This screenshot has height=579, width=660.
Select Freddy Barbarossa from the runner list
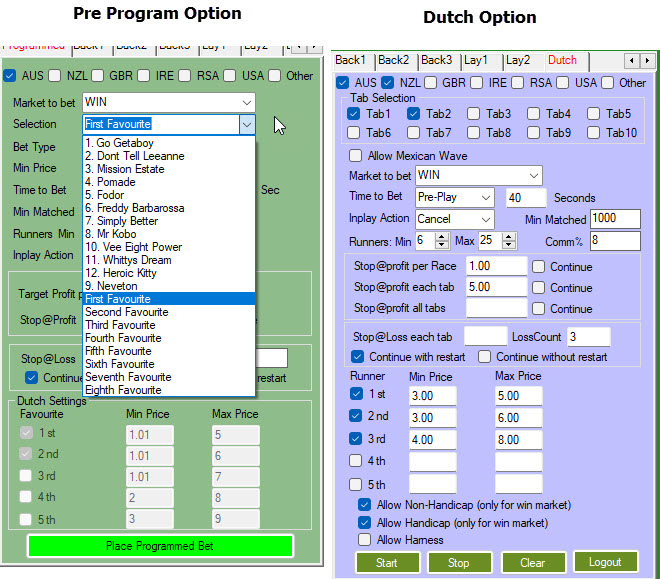pos(133,208)
